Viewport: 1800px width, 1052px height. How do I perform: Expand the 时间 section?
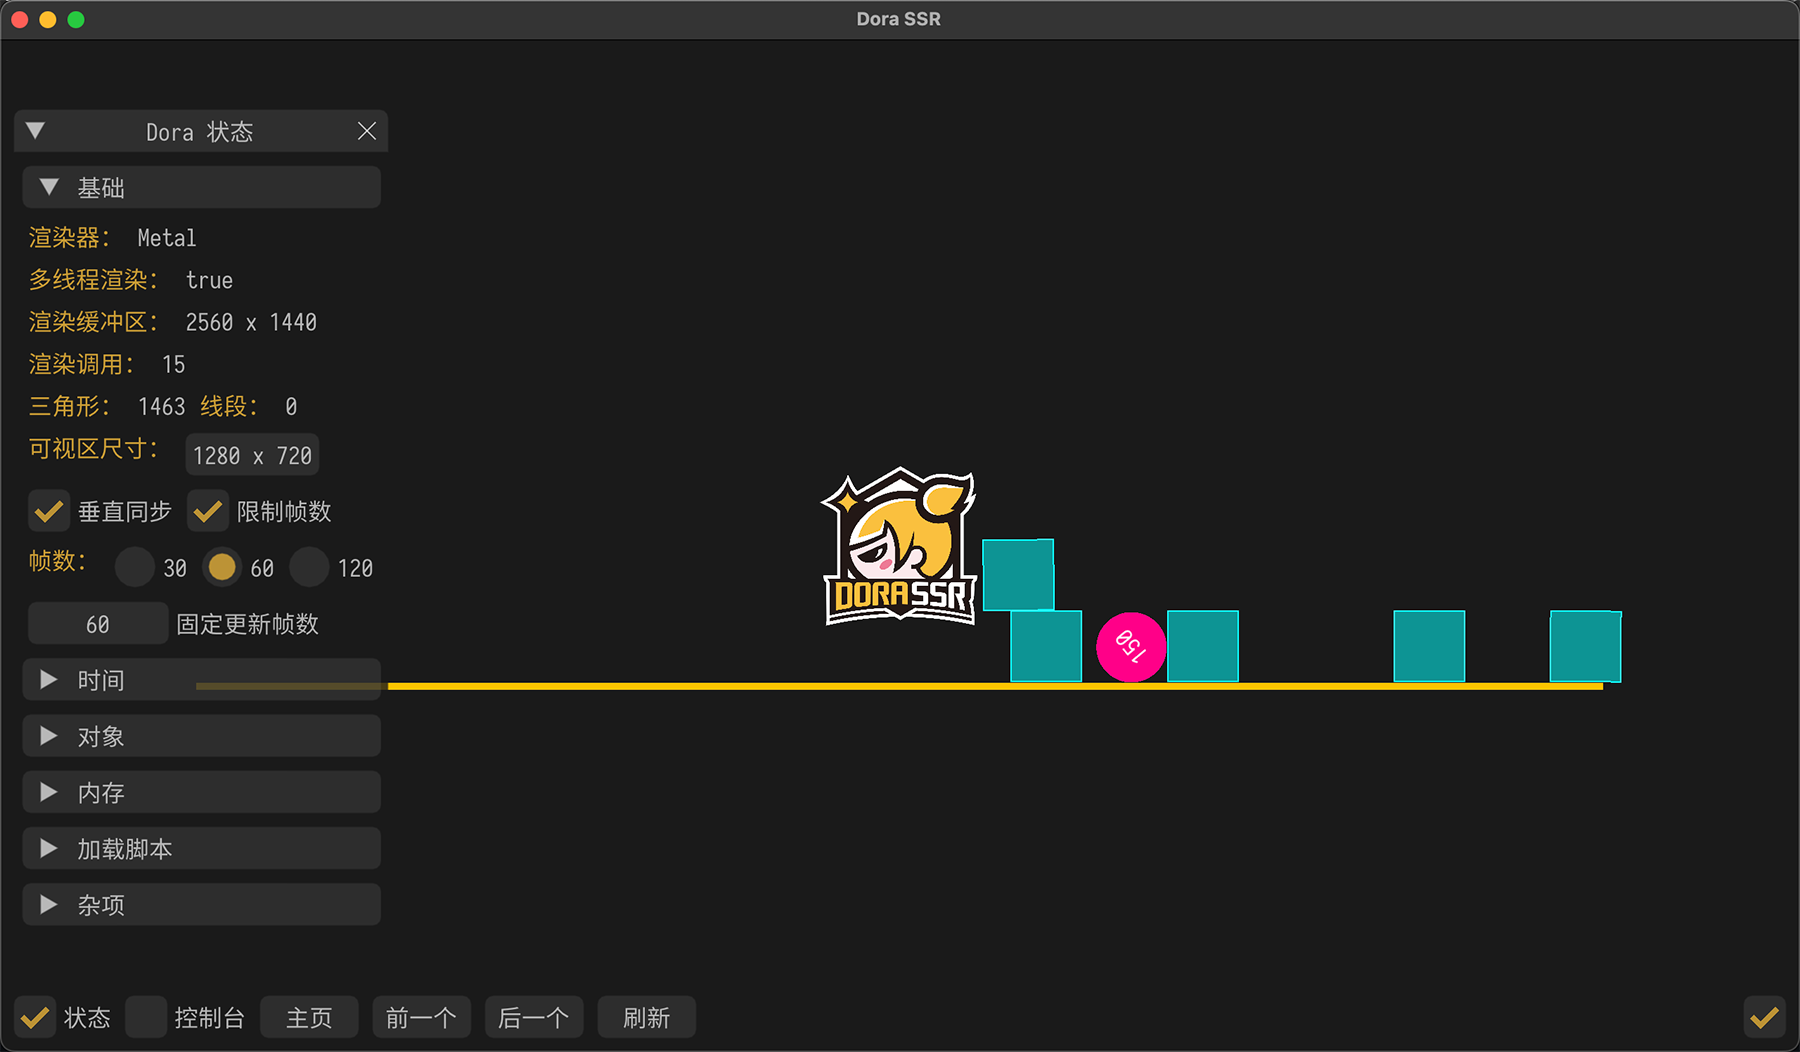[49, 680]
